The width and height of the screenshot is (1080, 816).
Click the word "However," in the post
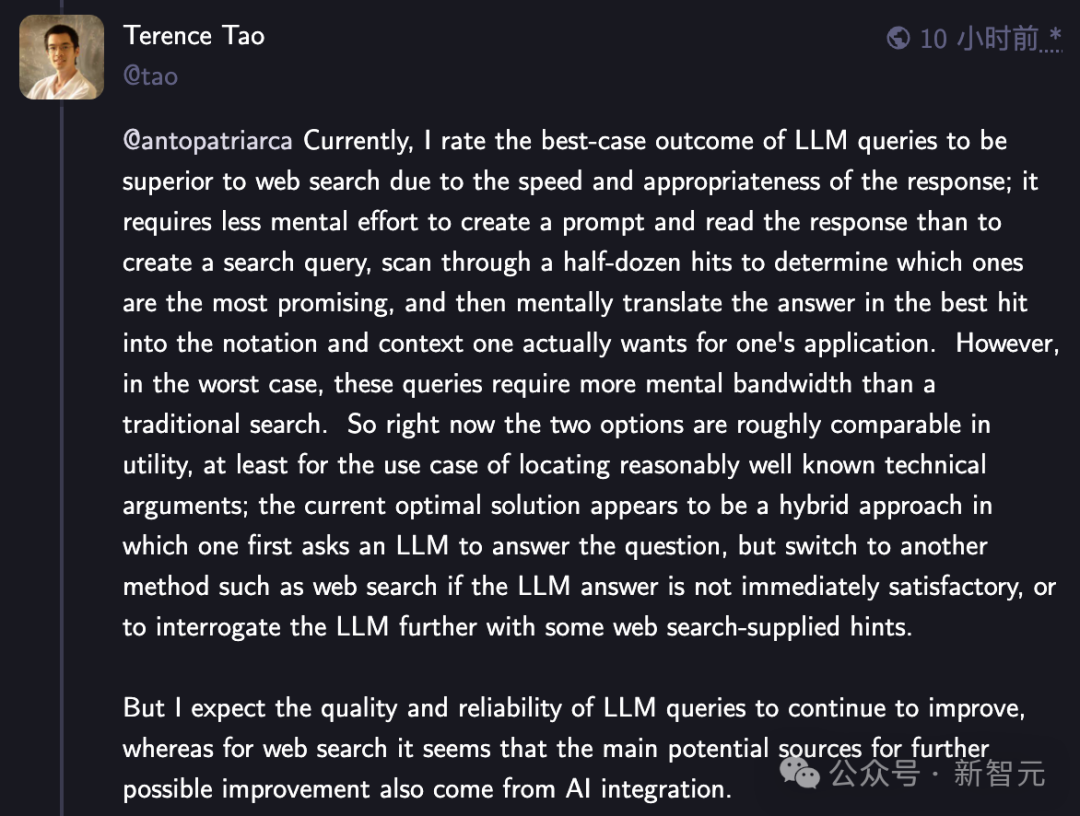pos(1007,344)
